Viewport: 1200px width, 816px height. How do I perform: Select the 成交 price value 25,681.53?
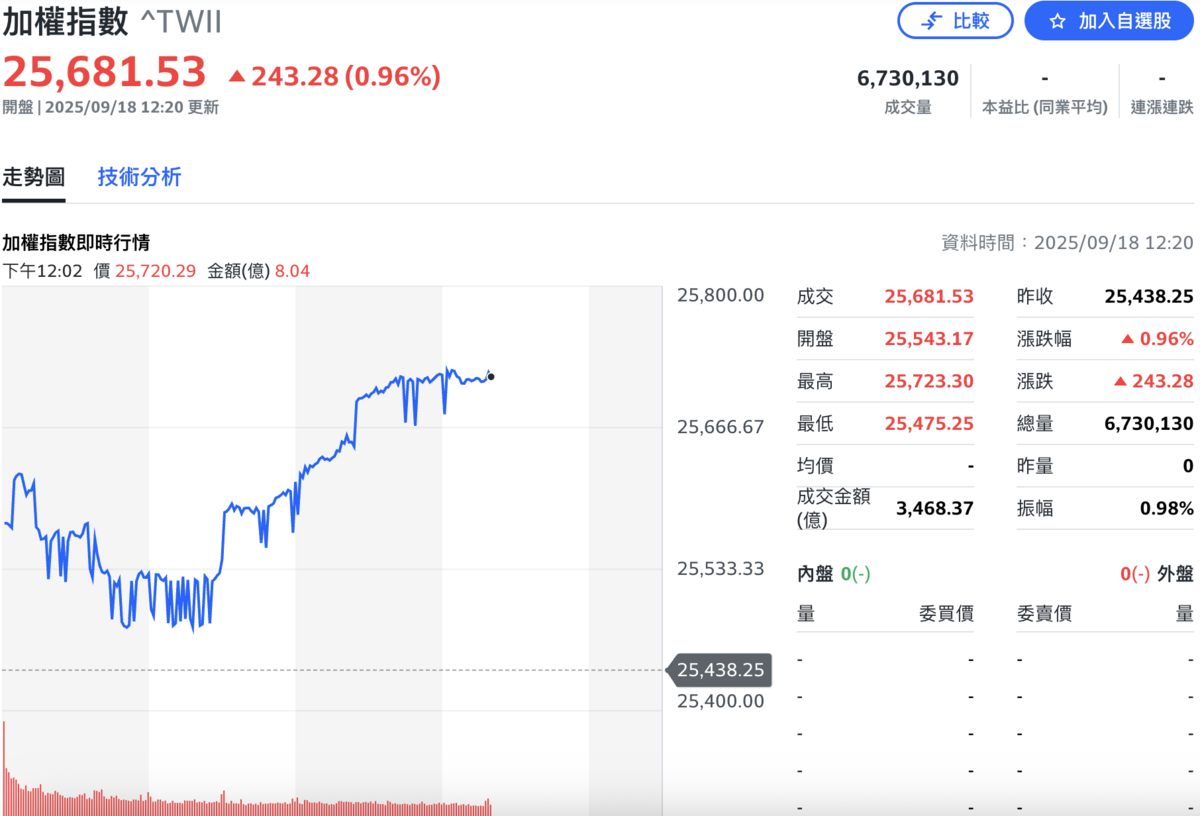click(928, 296)
